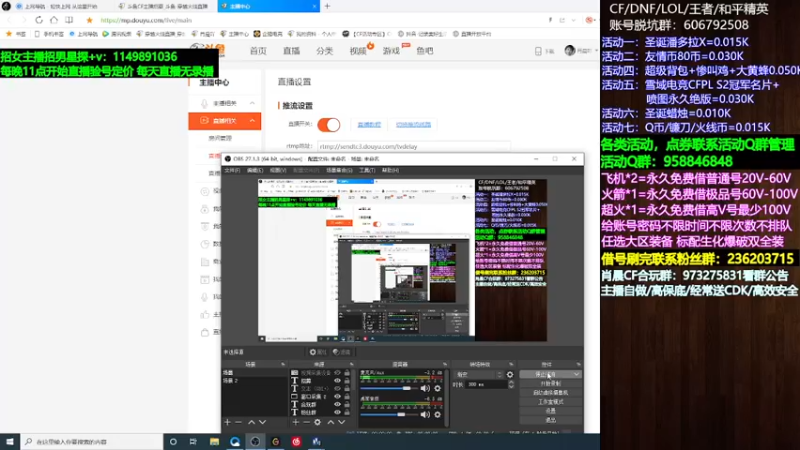Pop out the Audio Mixer dock panel
Viewport: 800px width, 450px height.
click(x=445, y=364)
